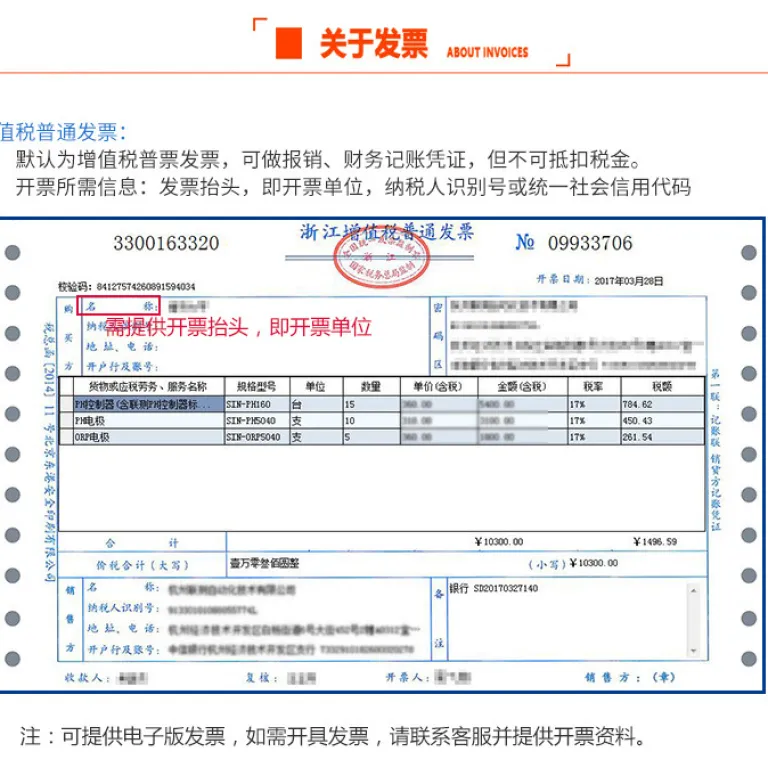This screenshot has height=768, width=768.
Task: Click the line starting 默认为增值税普票发票
Action: pos(329,160)
